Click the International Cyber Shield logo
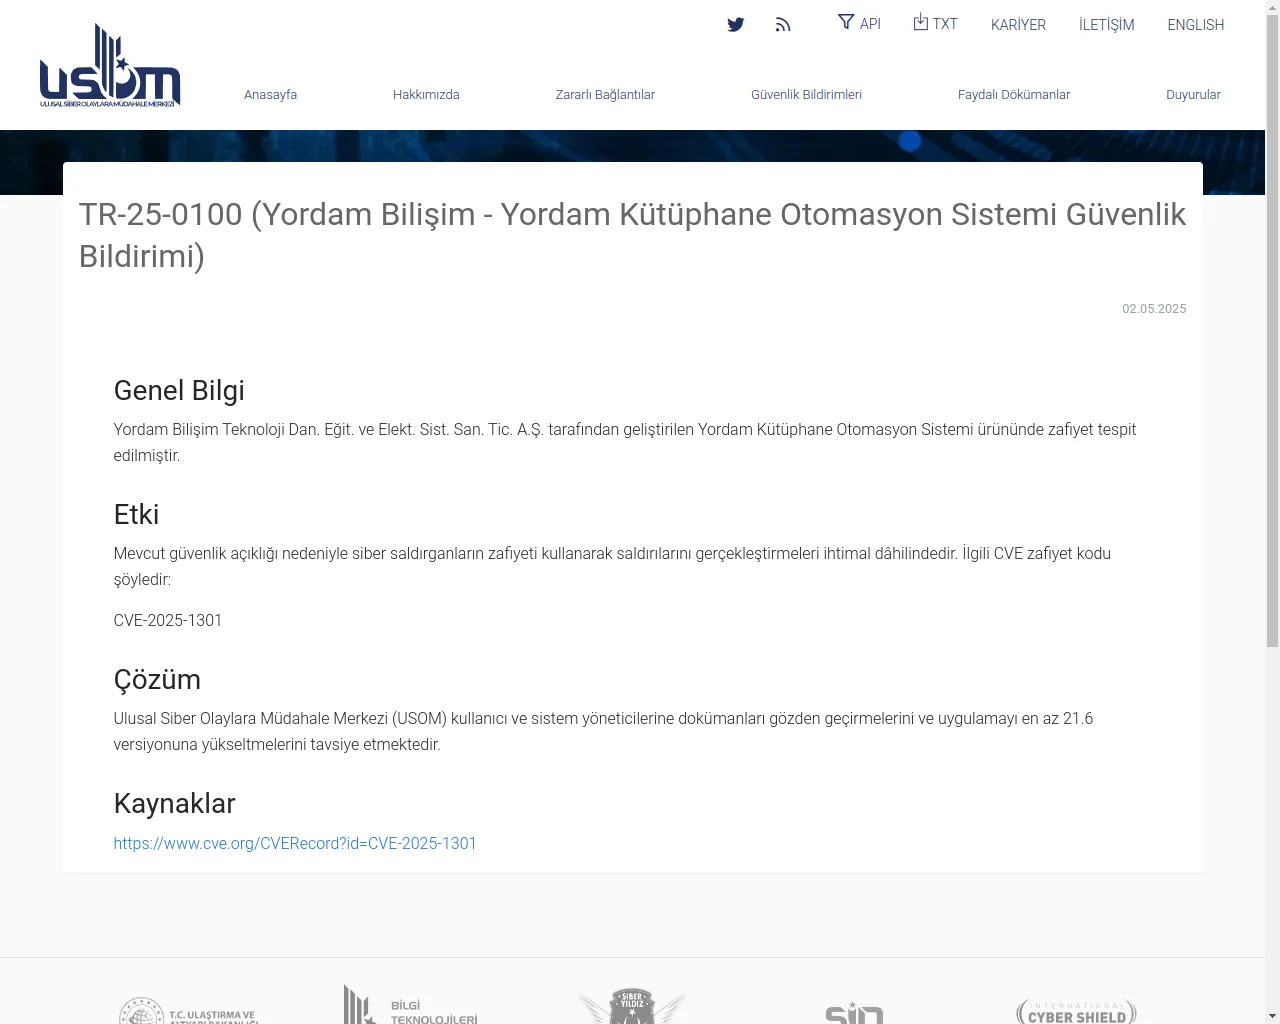 click(1076, 1011)
